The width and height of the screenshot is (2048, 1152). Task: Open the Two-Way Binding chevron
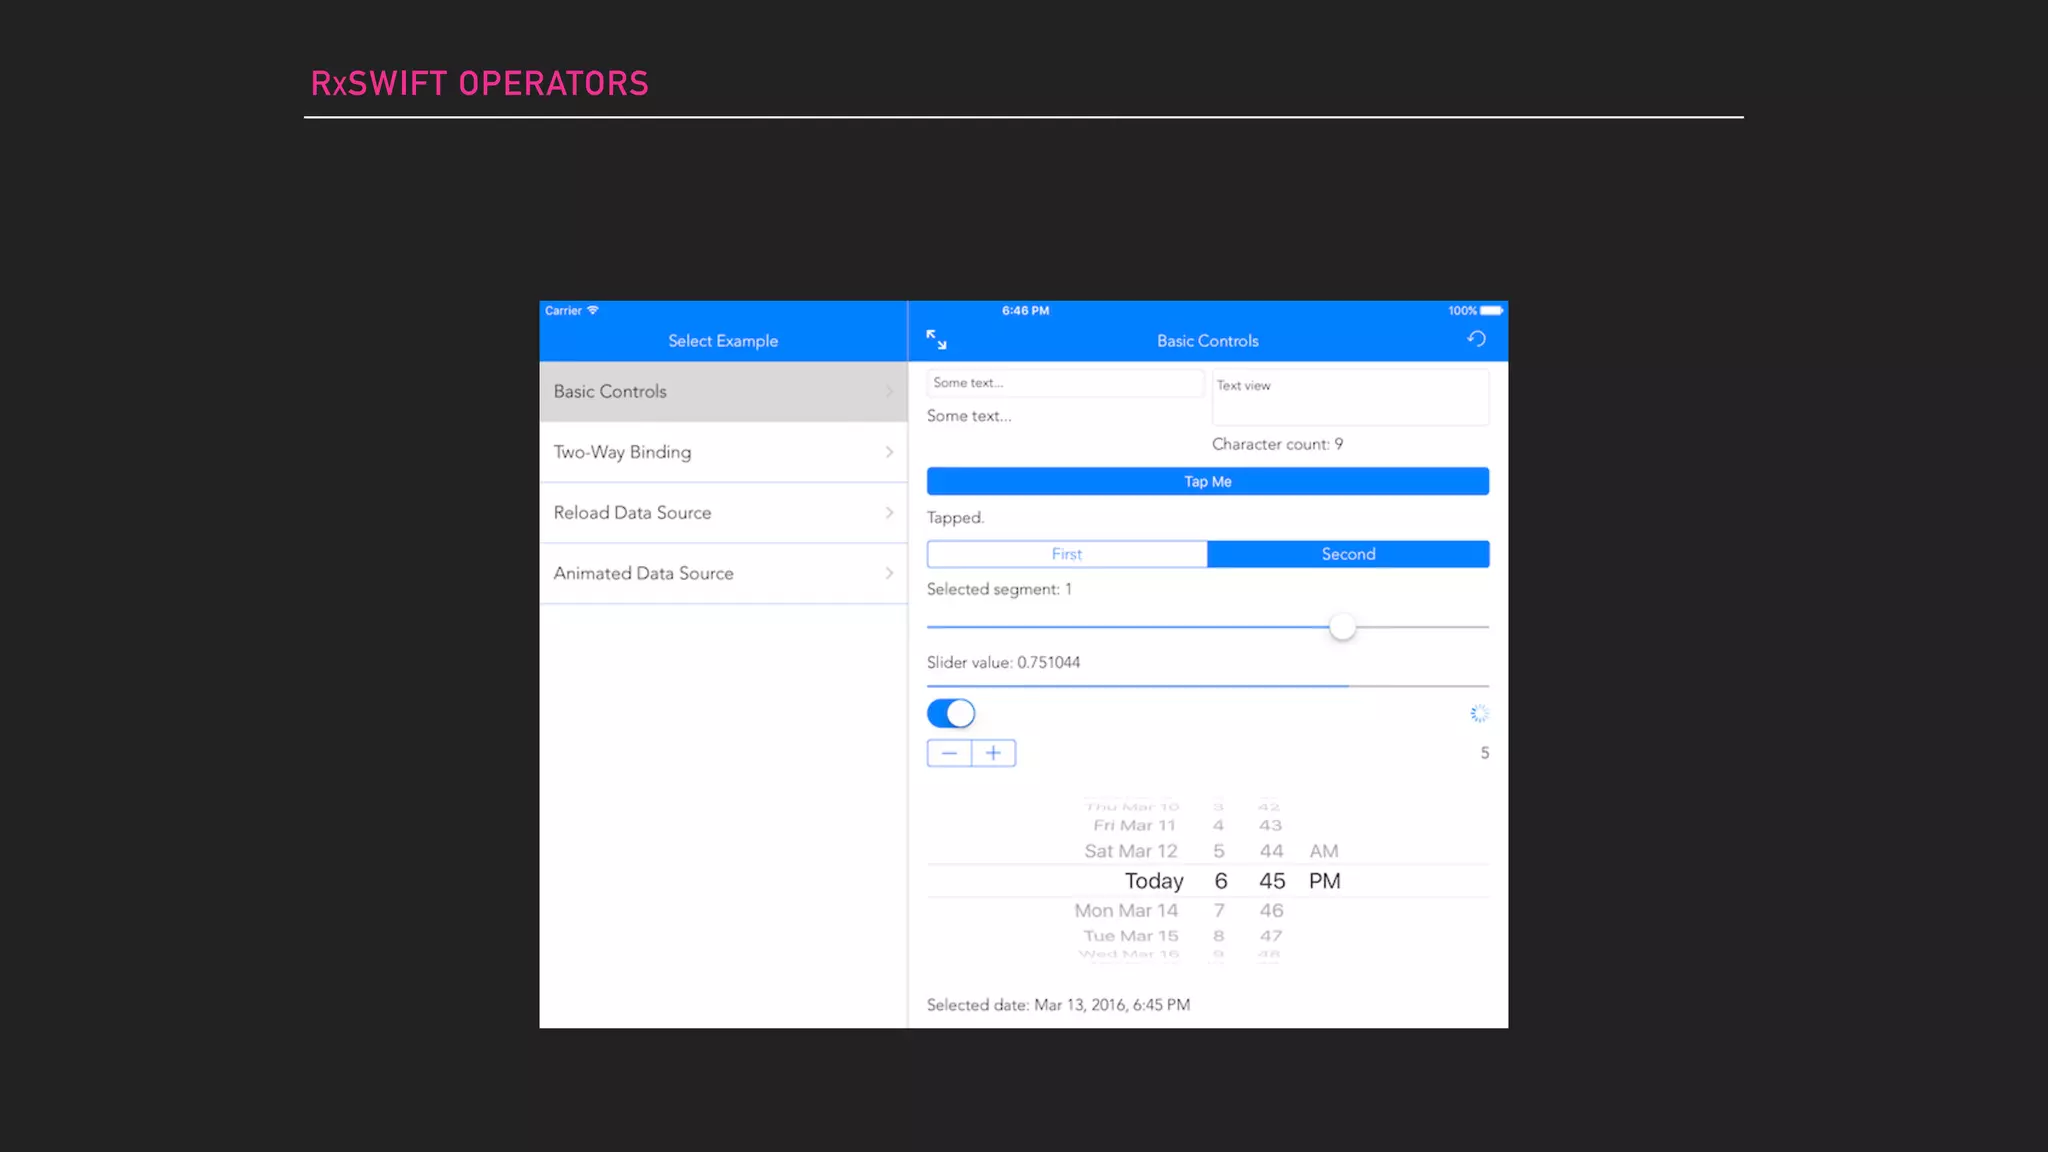click(889, 452)
